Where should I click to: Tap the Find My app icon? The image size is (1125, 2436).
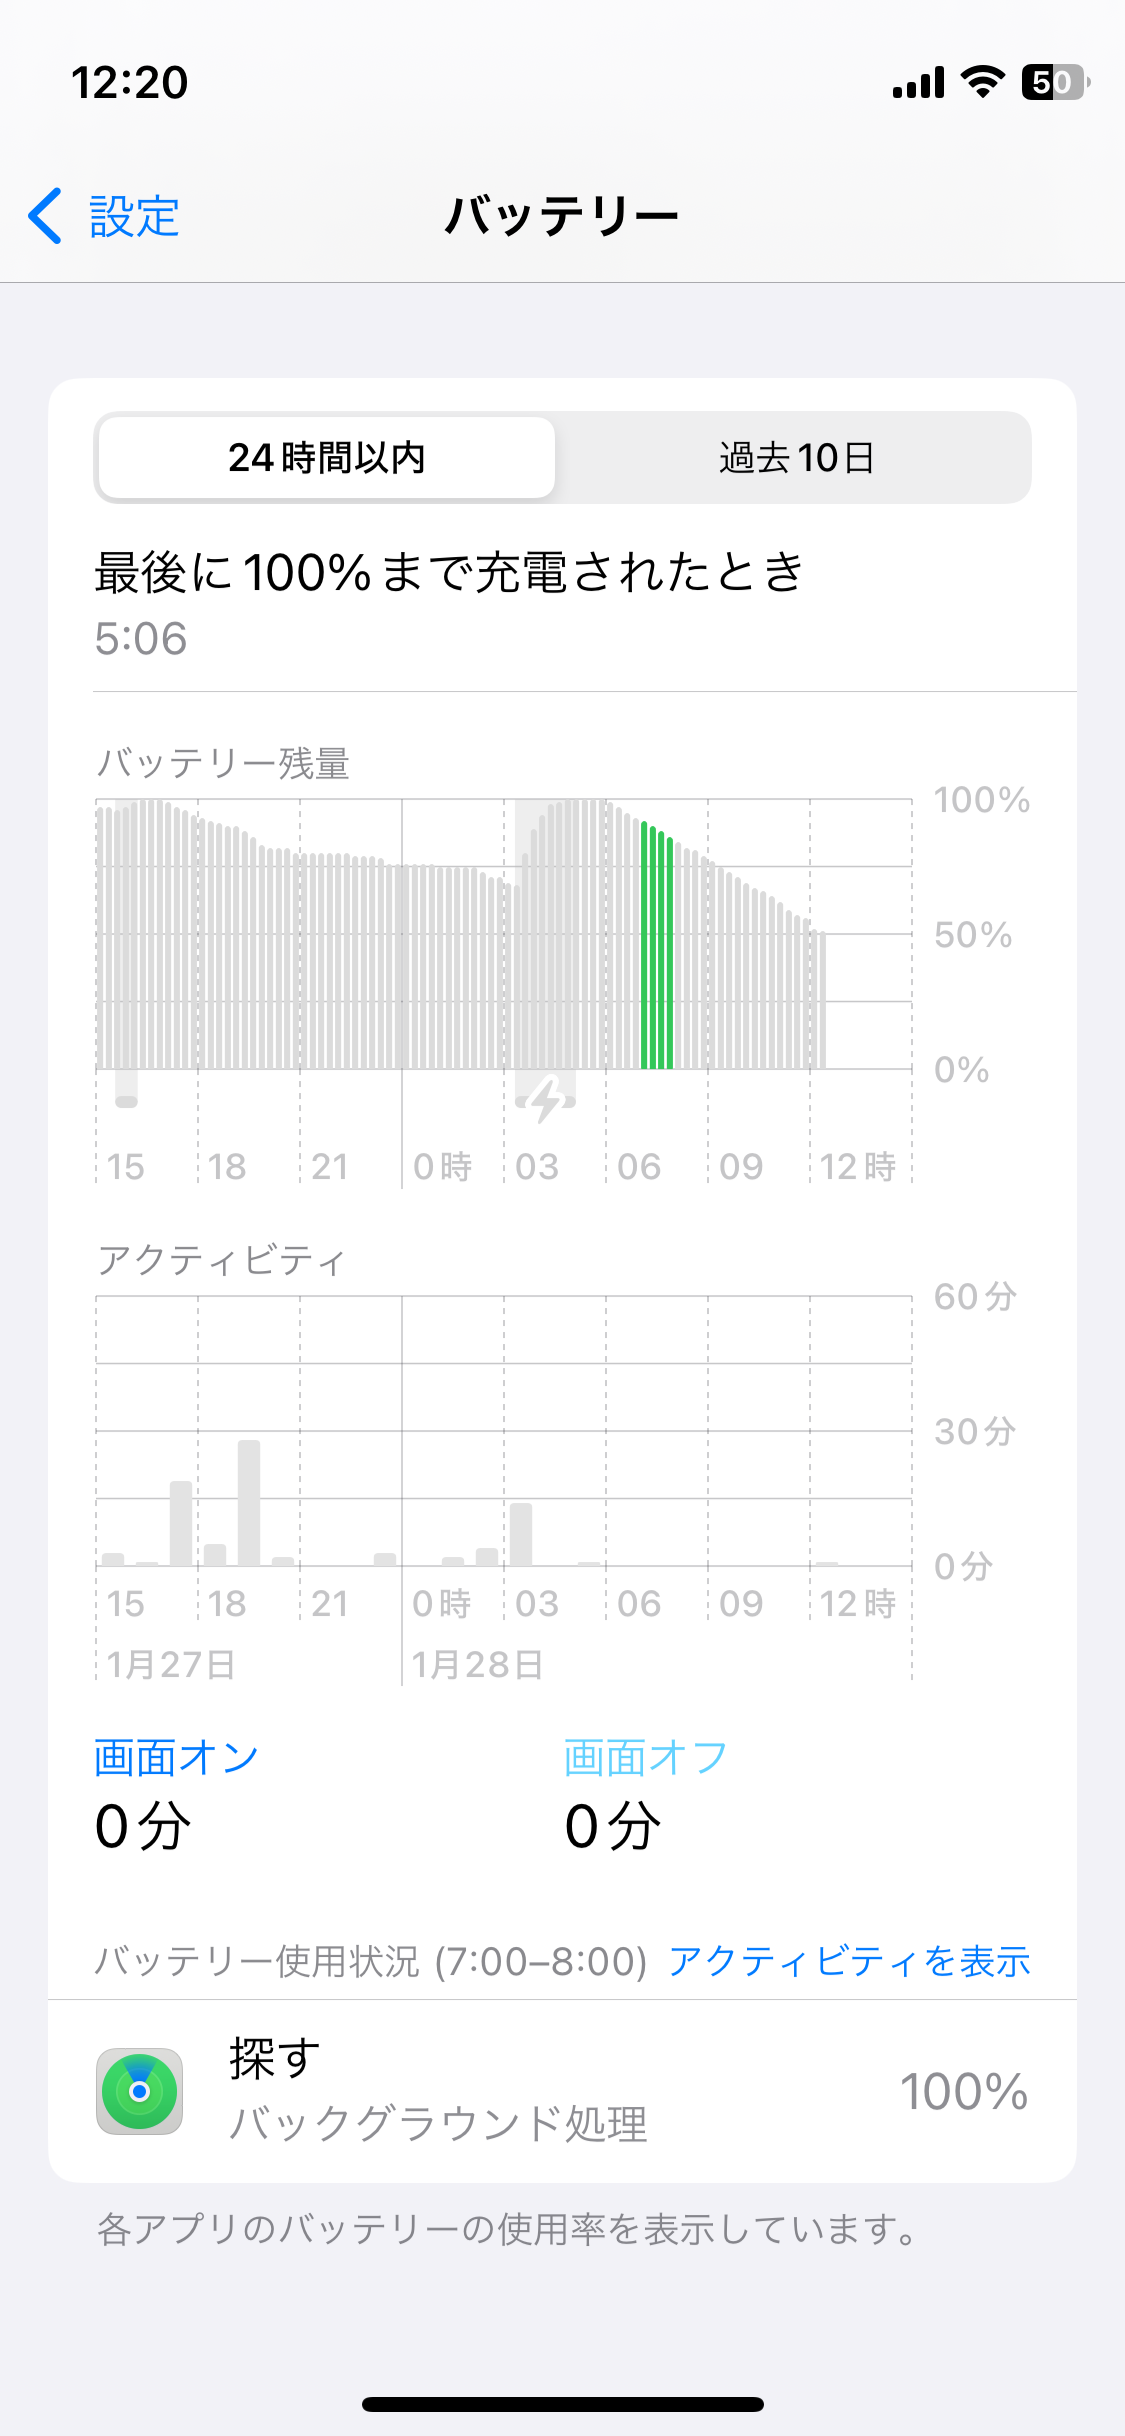[x=139, y=2091]
